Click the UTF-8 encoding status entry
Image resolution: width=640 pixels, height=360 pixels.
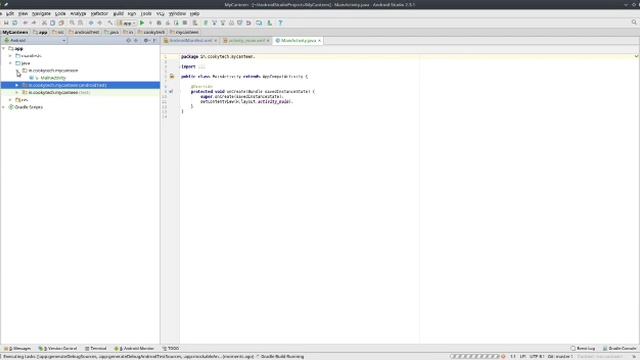point(537,356)
